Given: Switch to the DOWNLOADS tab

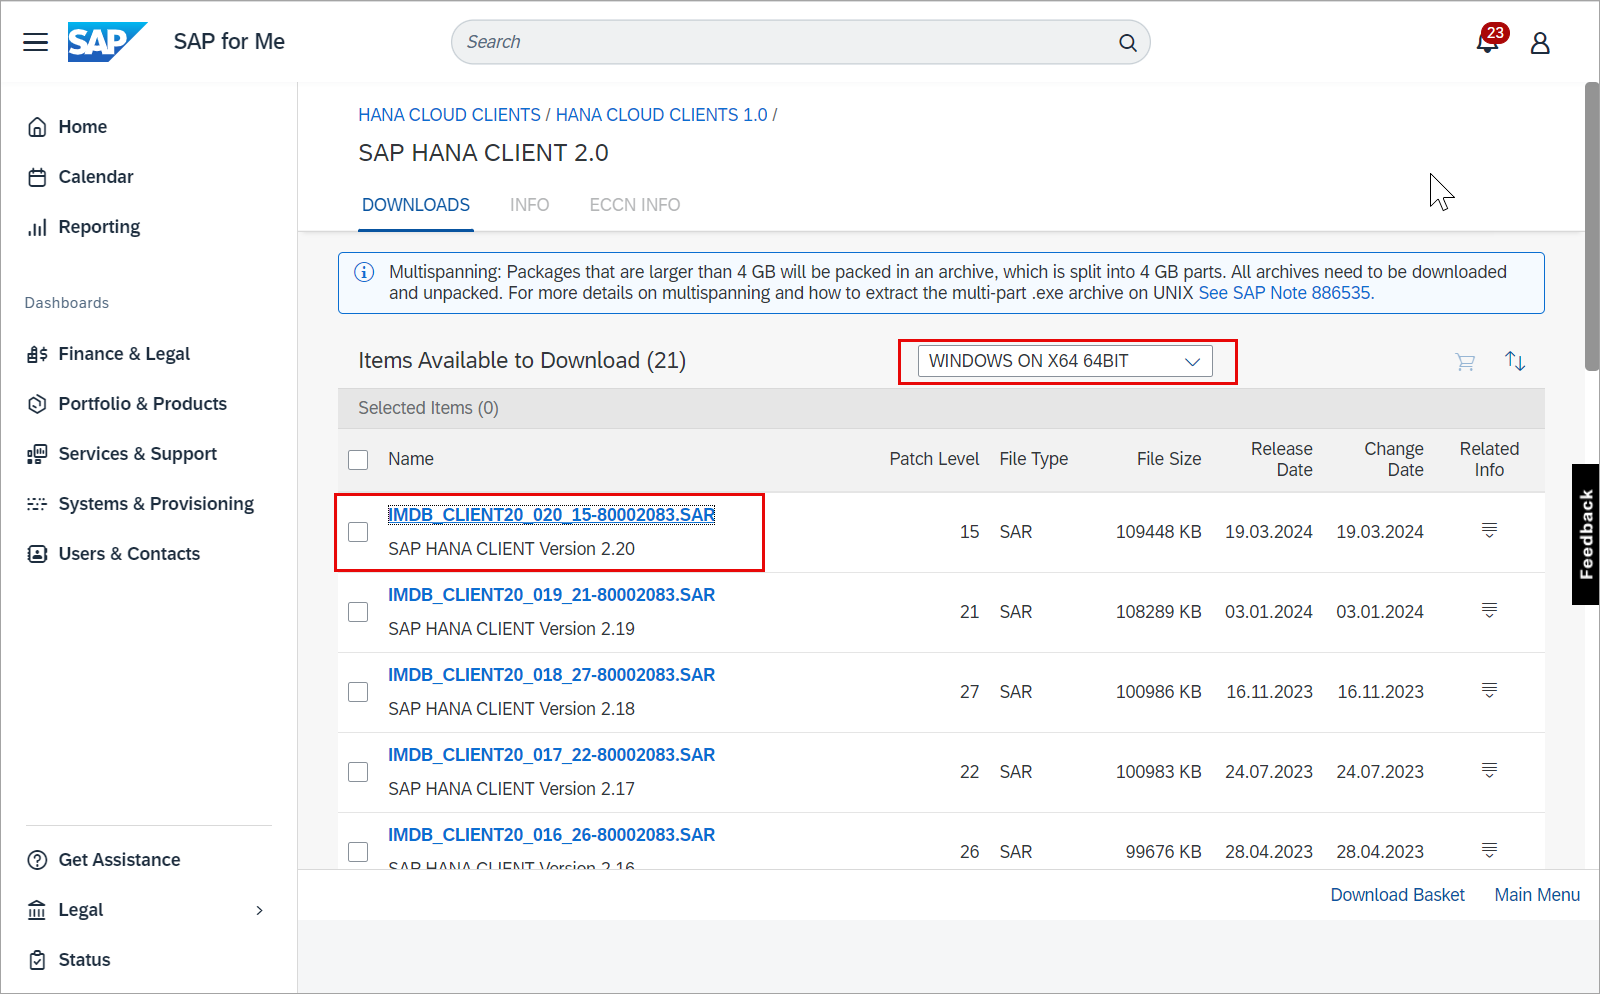Looking at the screenshot, I should (x=416, y=205).
